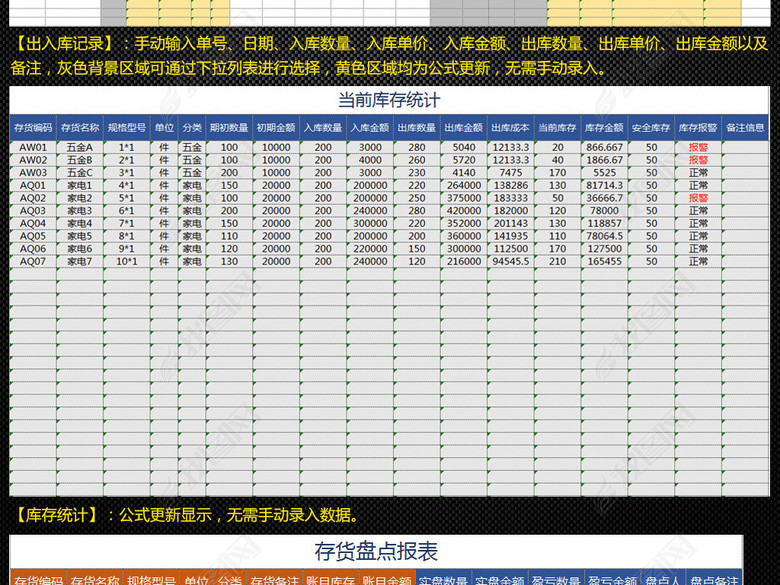This screenshot has width=780, height=585.
Task: Click the stock amount 1866.67
Action: pos(604,160)
